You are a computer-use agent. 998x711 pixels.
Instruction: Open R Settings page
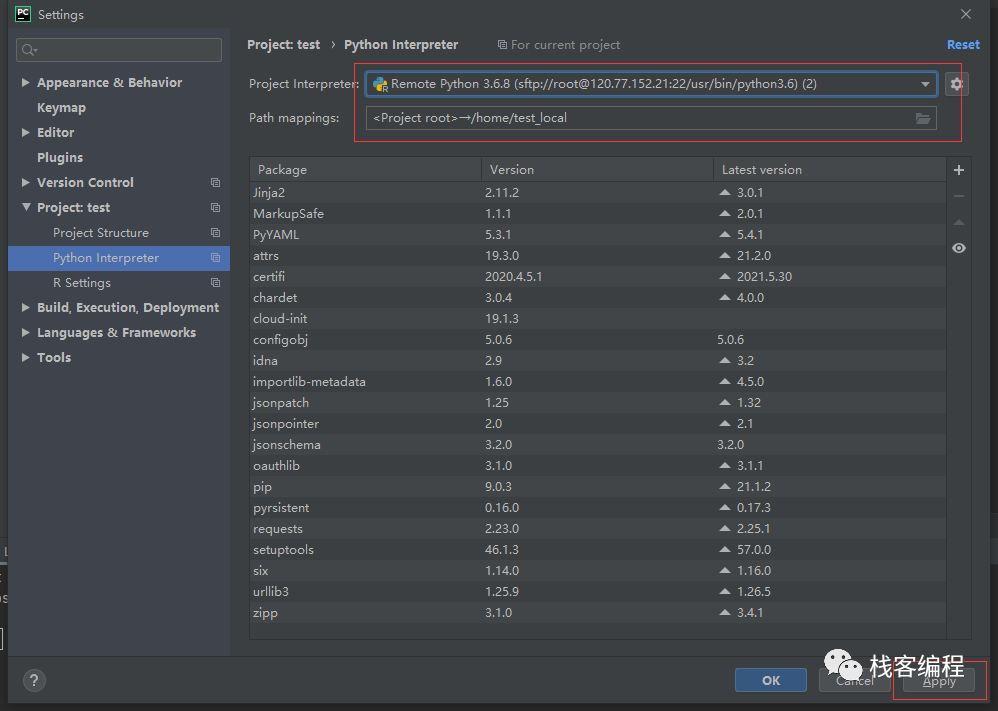(81, 283)
